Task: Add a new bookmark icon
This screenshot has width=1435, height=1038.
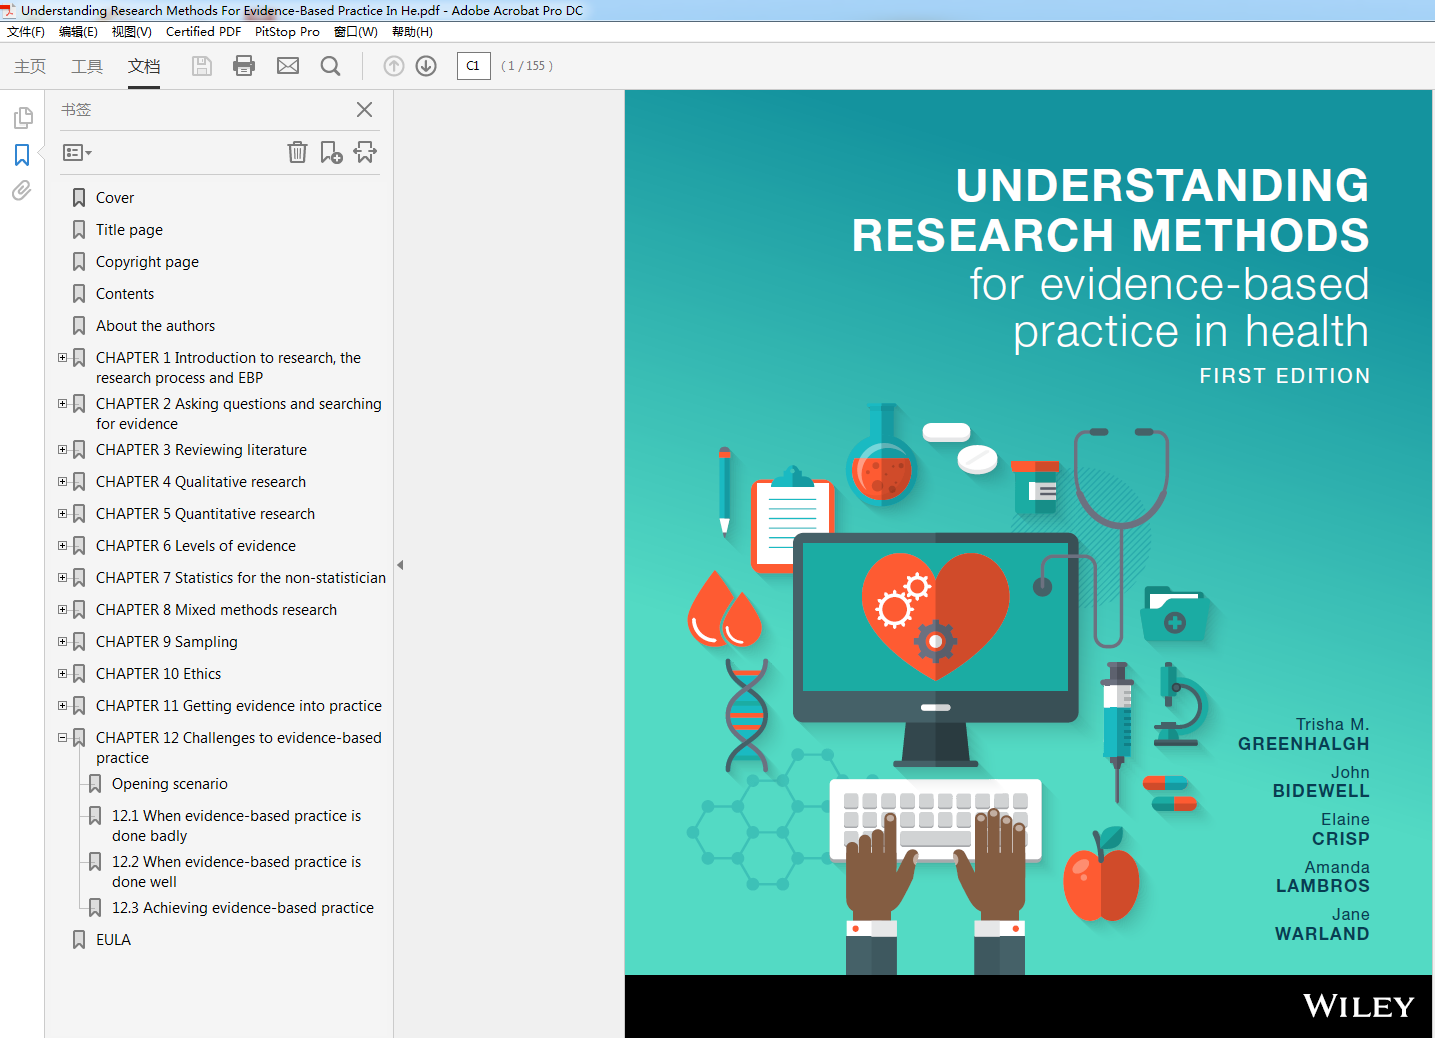Action: pos(331,152)
